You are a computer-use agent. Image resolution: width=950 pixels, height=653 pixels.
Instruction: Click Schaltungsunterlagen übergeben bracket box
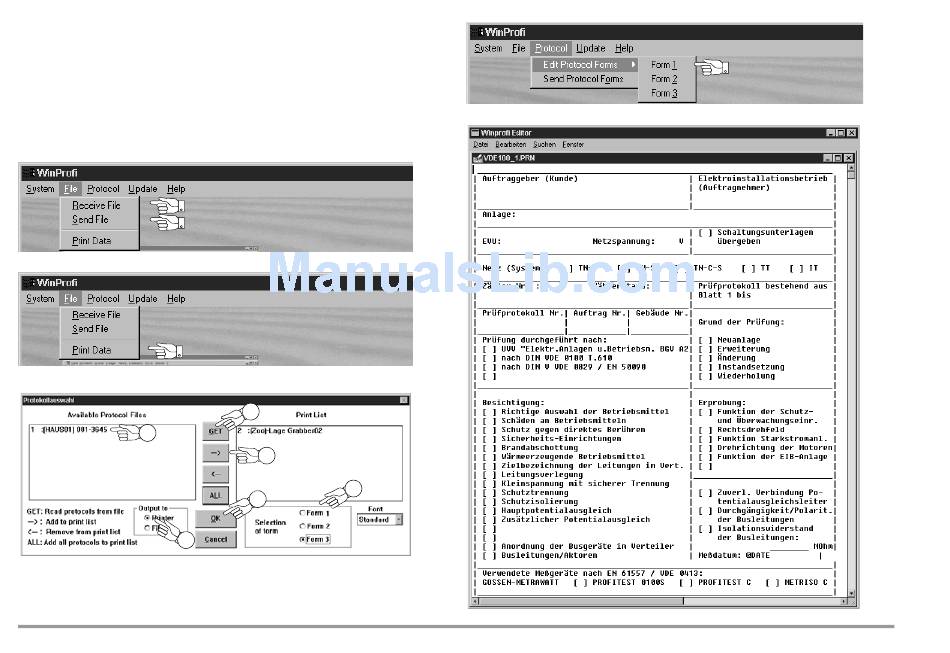pyautogui.click(x=705, y=233)
